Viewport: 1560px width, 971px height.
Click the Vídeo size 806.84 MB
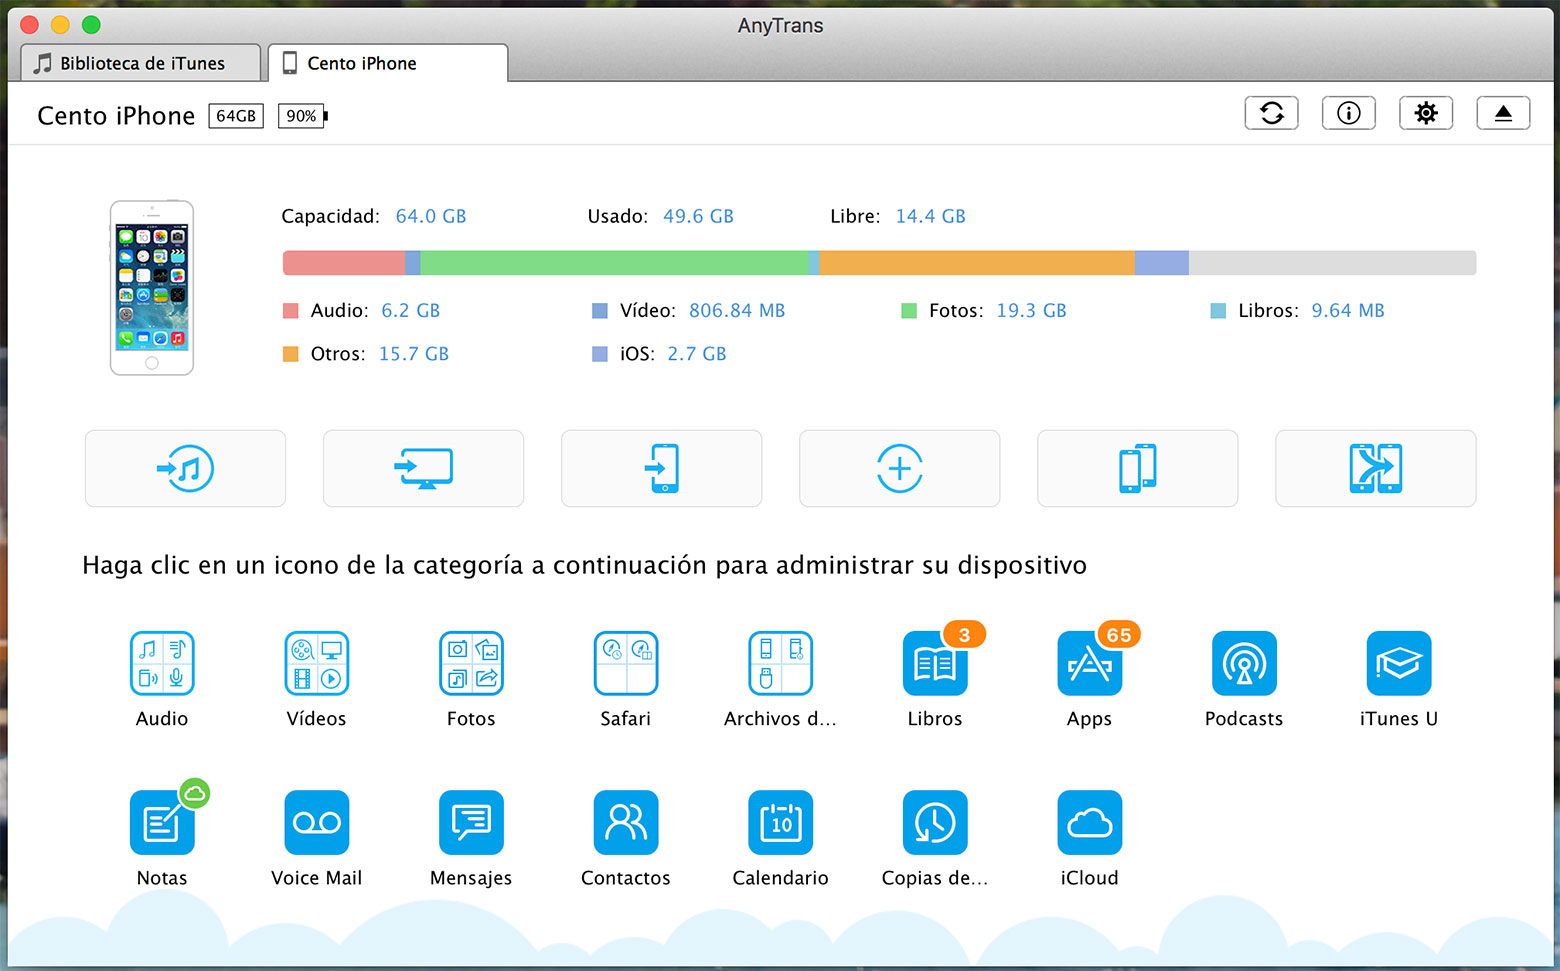(x=737, y=311)
